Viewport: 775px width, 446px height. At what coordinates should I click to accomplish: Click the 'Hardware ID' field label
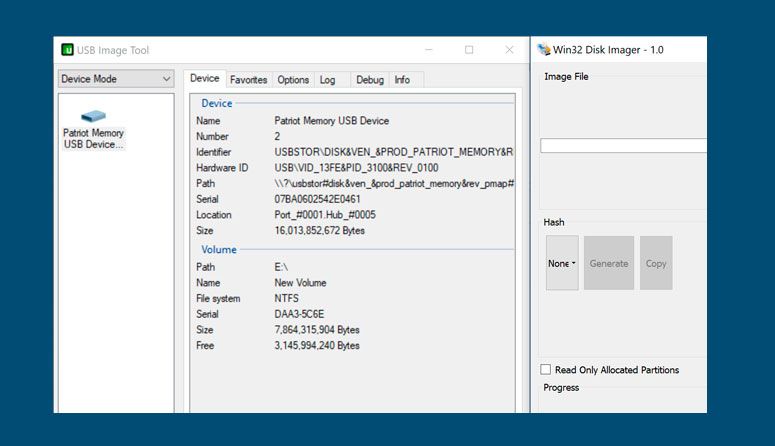click(222, 168)
